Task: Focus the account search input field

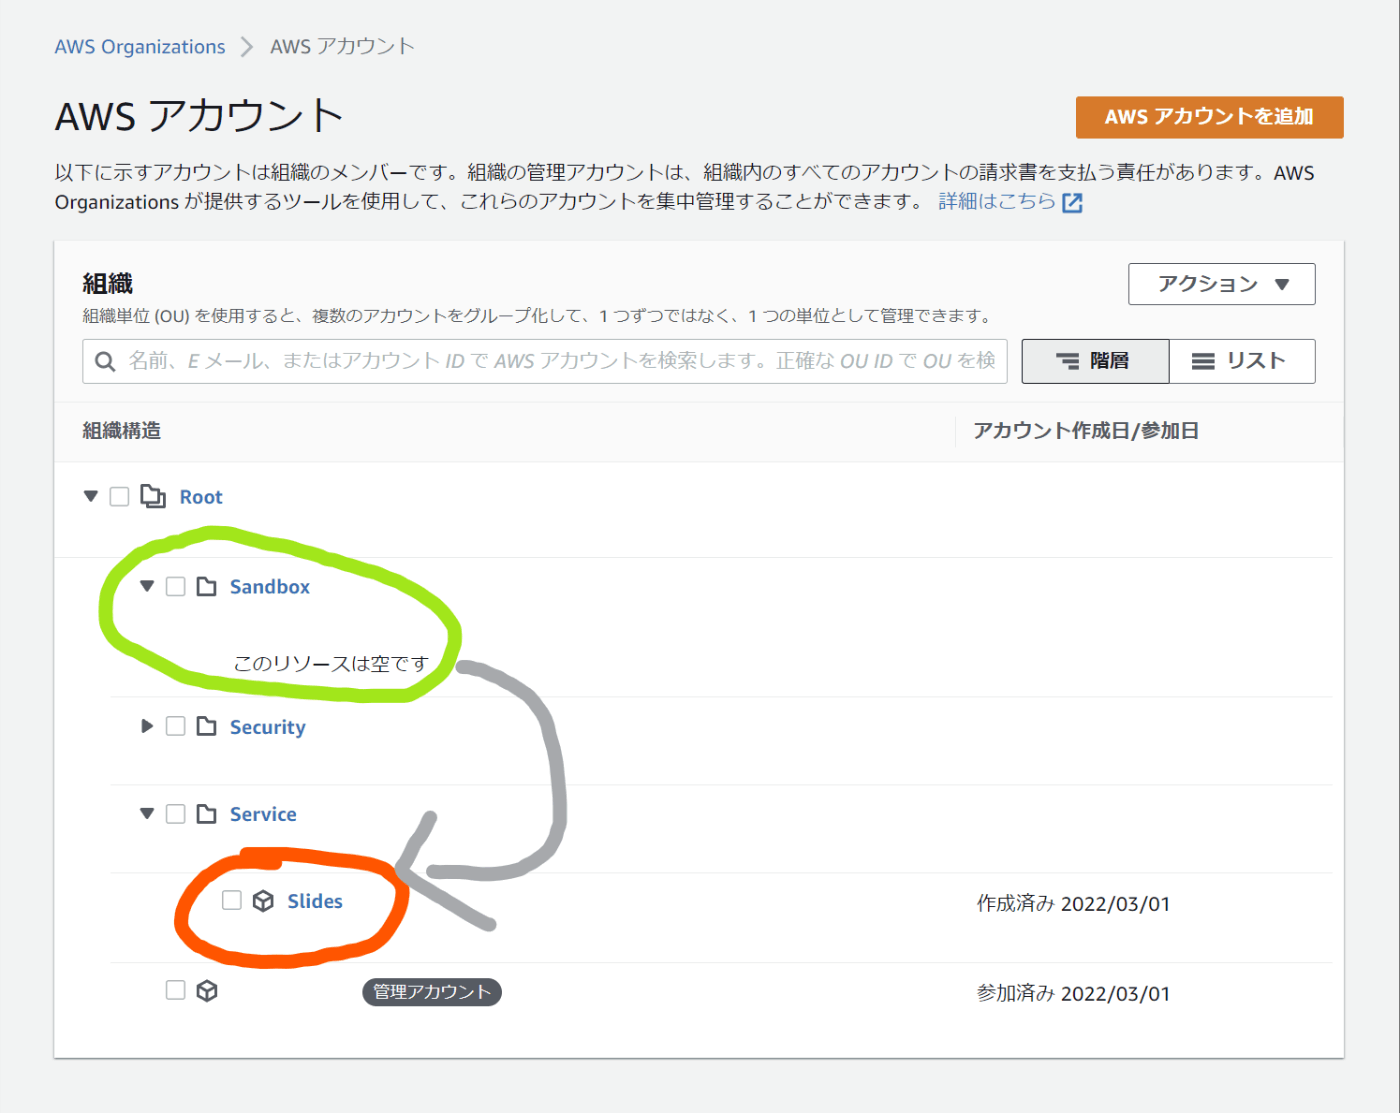Action: pyautogui.click(x=544, y=361)
